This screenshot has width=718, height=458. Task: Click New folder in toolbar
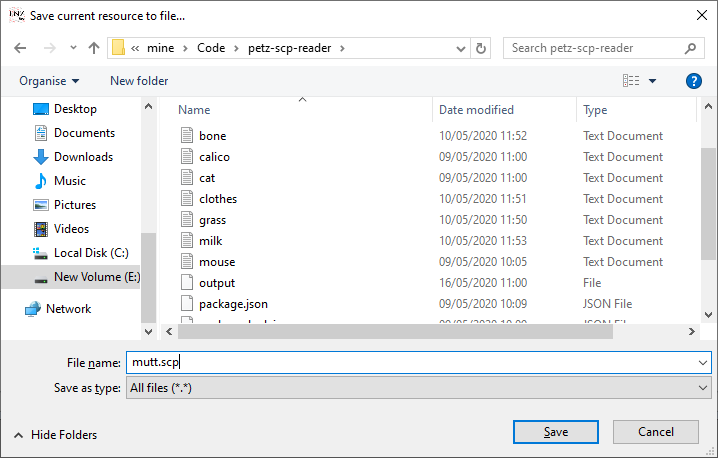(139, 81)
